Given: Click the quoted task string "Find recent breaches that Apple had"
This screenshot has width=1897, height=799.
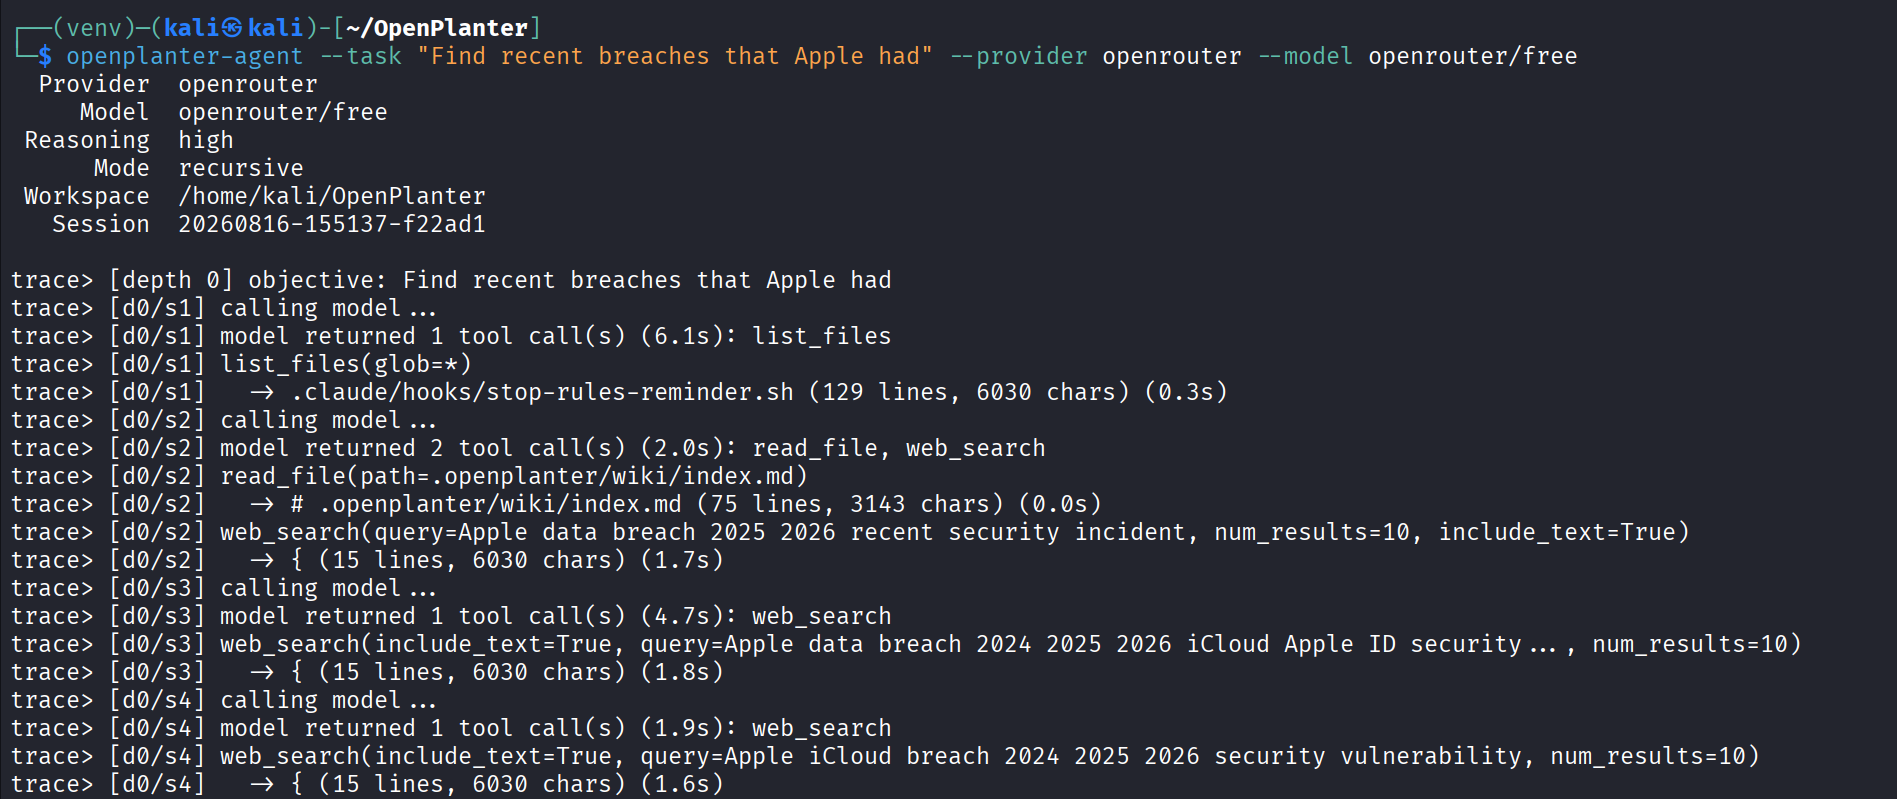Looking at the screenshot, I should tap(675, 56).
